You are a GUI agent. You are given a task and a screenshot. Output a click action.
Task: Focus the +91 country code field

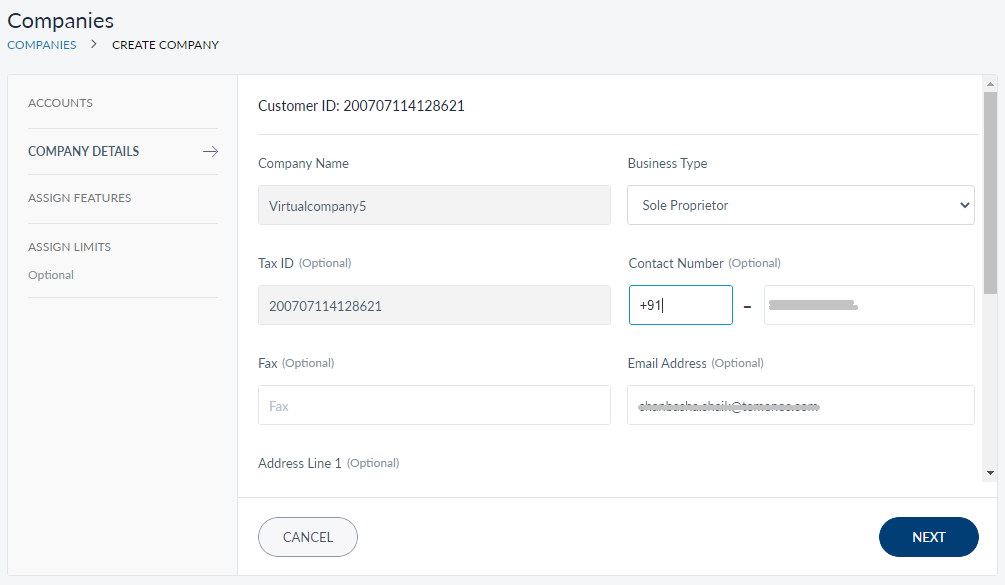coord(680,305)
